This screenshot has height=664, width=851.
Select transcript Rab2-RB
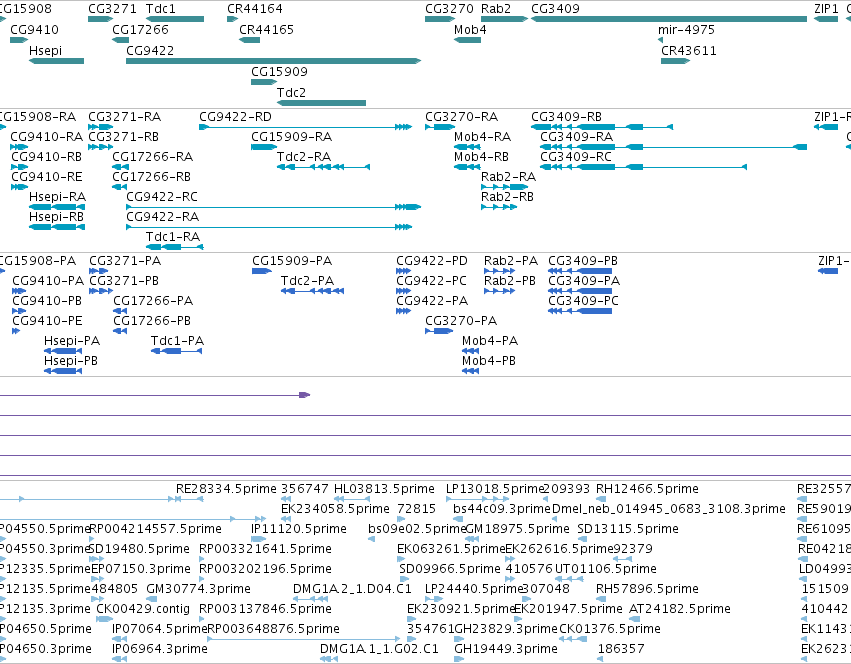tap(507, 197)
